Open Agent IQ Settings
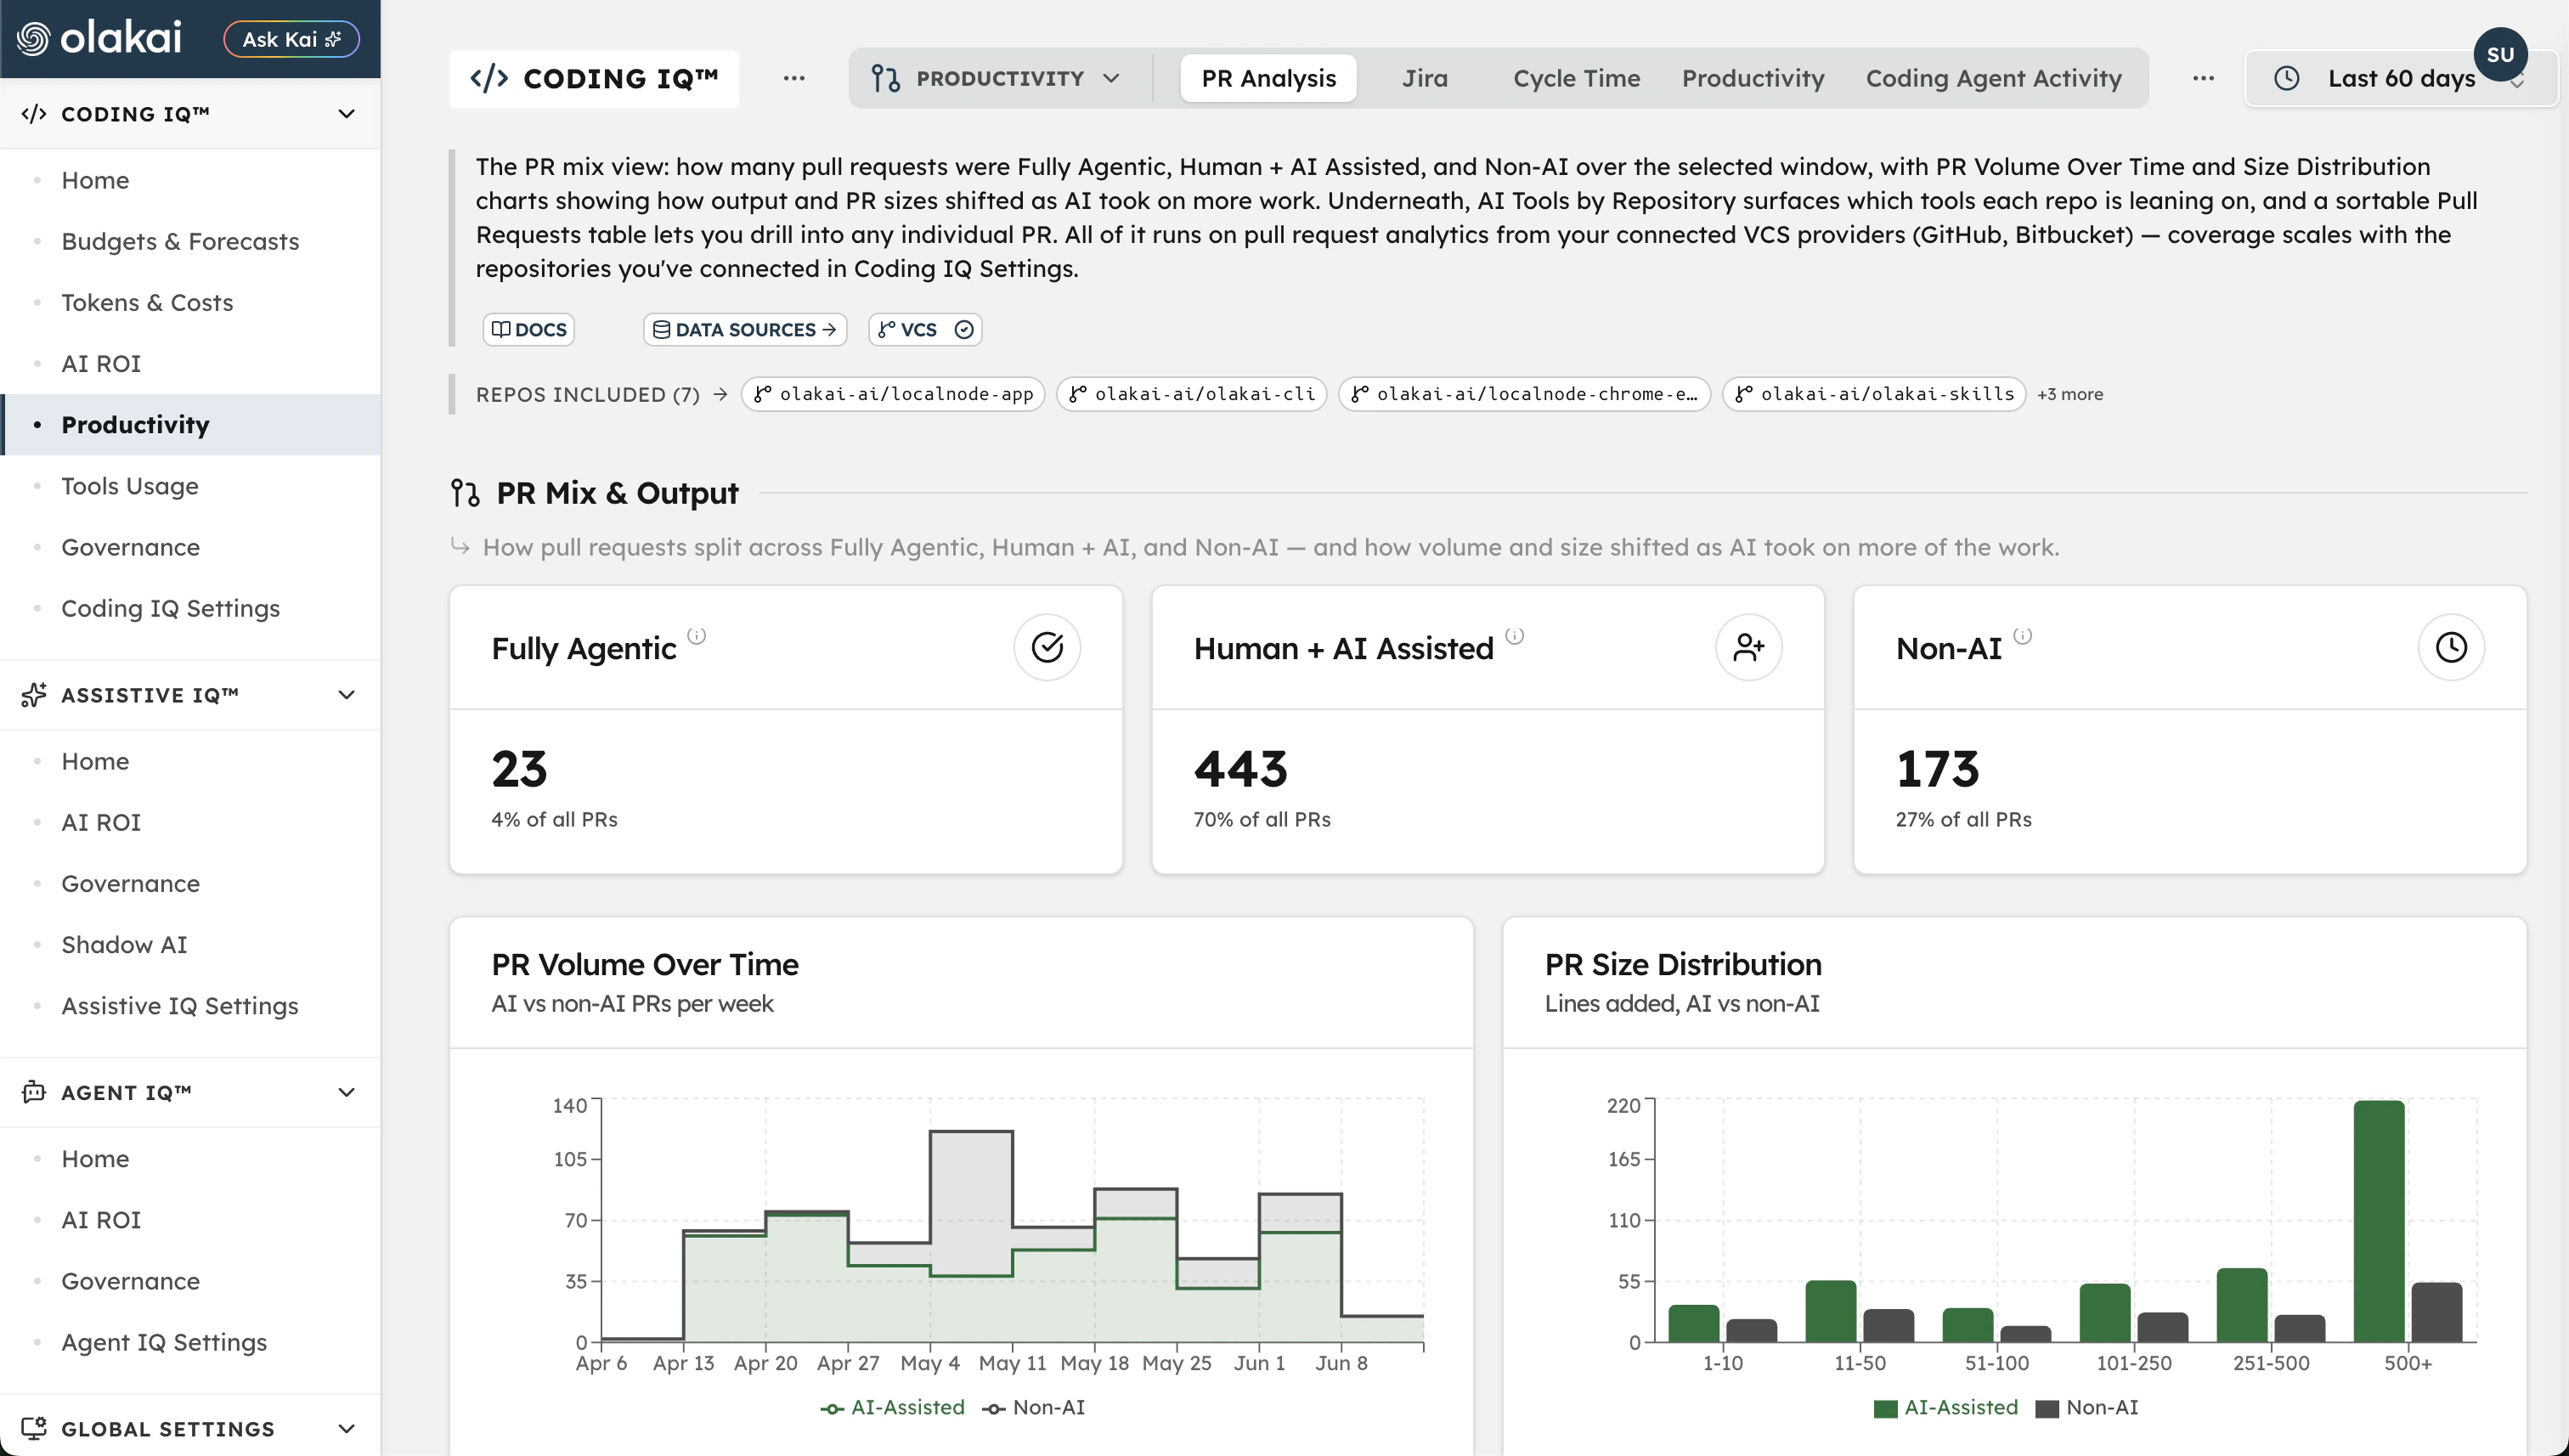The width and height of the screenshot is (2569, 1456). [x=164, y=1342]
